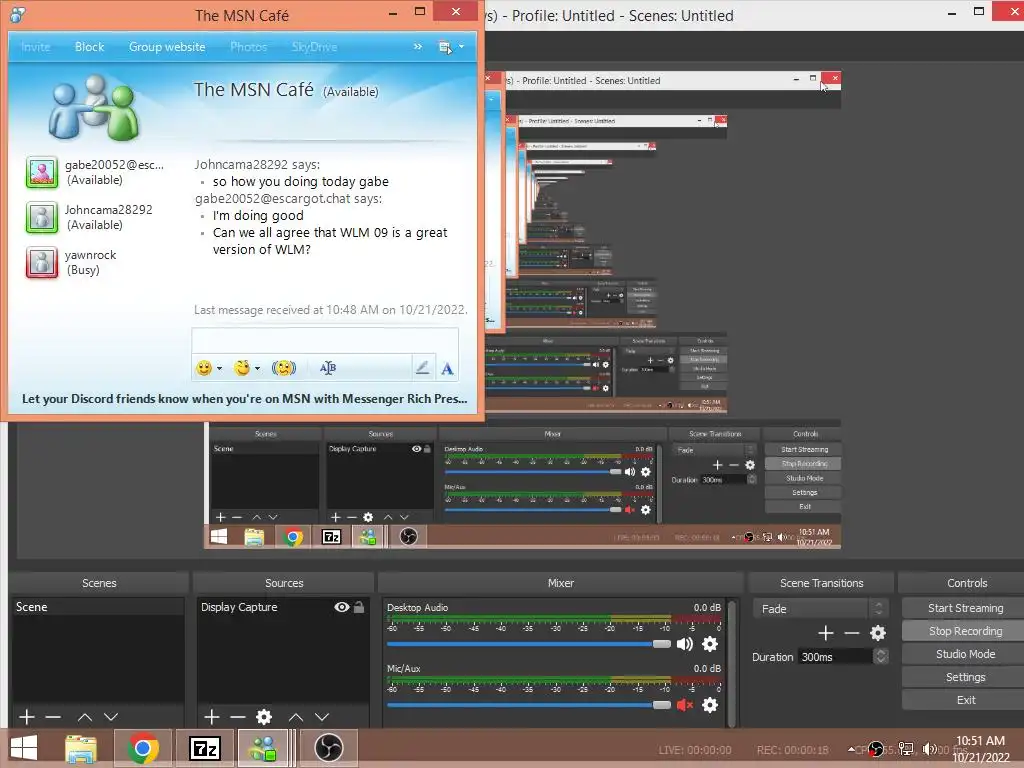The height and width of the screenshot is (768, 1024).
Task: Click the voice clip text icon
Action: click(328, 368)
